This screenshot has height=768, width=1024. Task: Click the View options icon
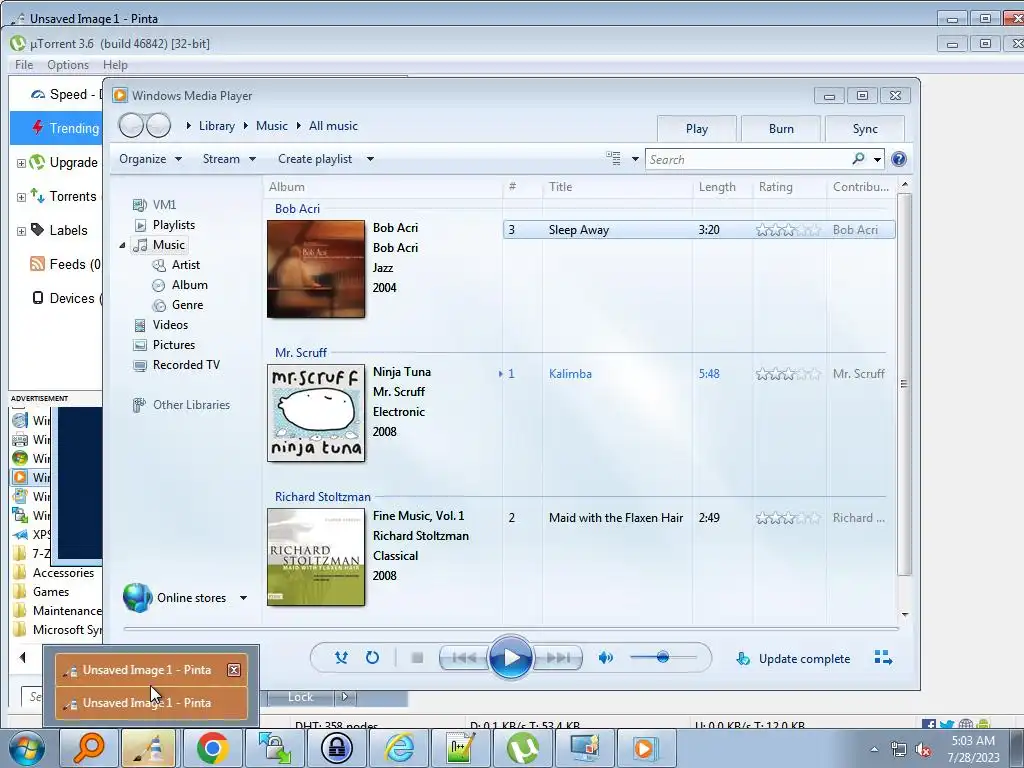click(x=613, y=159)
